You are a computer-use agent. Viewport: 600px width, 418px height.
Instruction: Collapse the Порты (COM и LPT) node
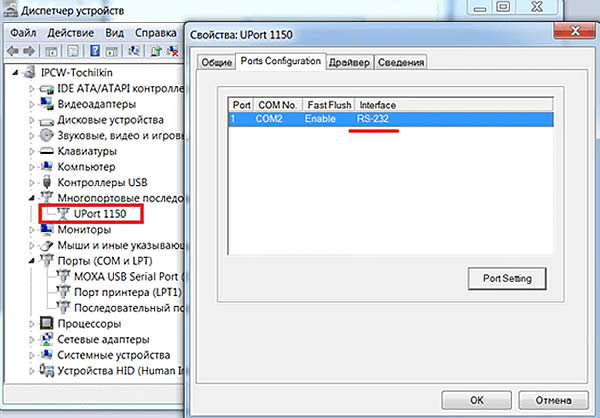[32, 261]
